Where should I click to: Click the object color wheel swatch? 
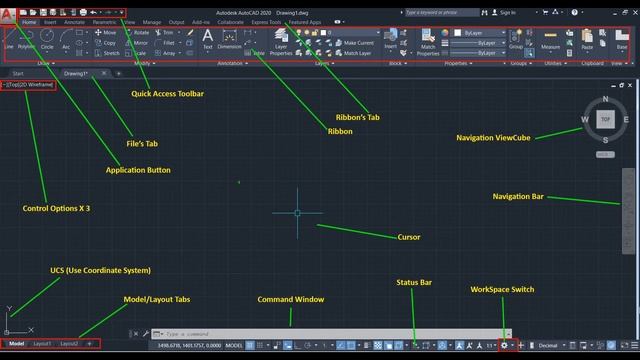[x=445, y=33]
